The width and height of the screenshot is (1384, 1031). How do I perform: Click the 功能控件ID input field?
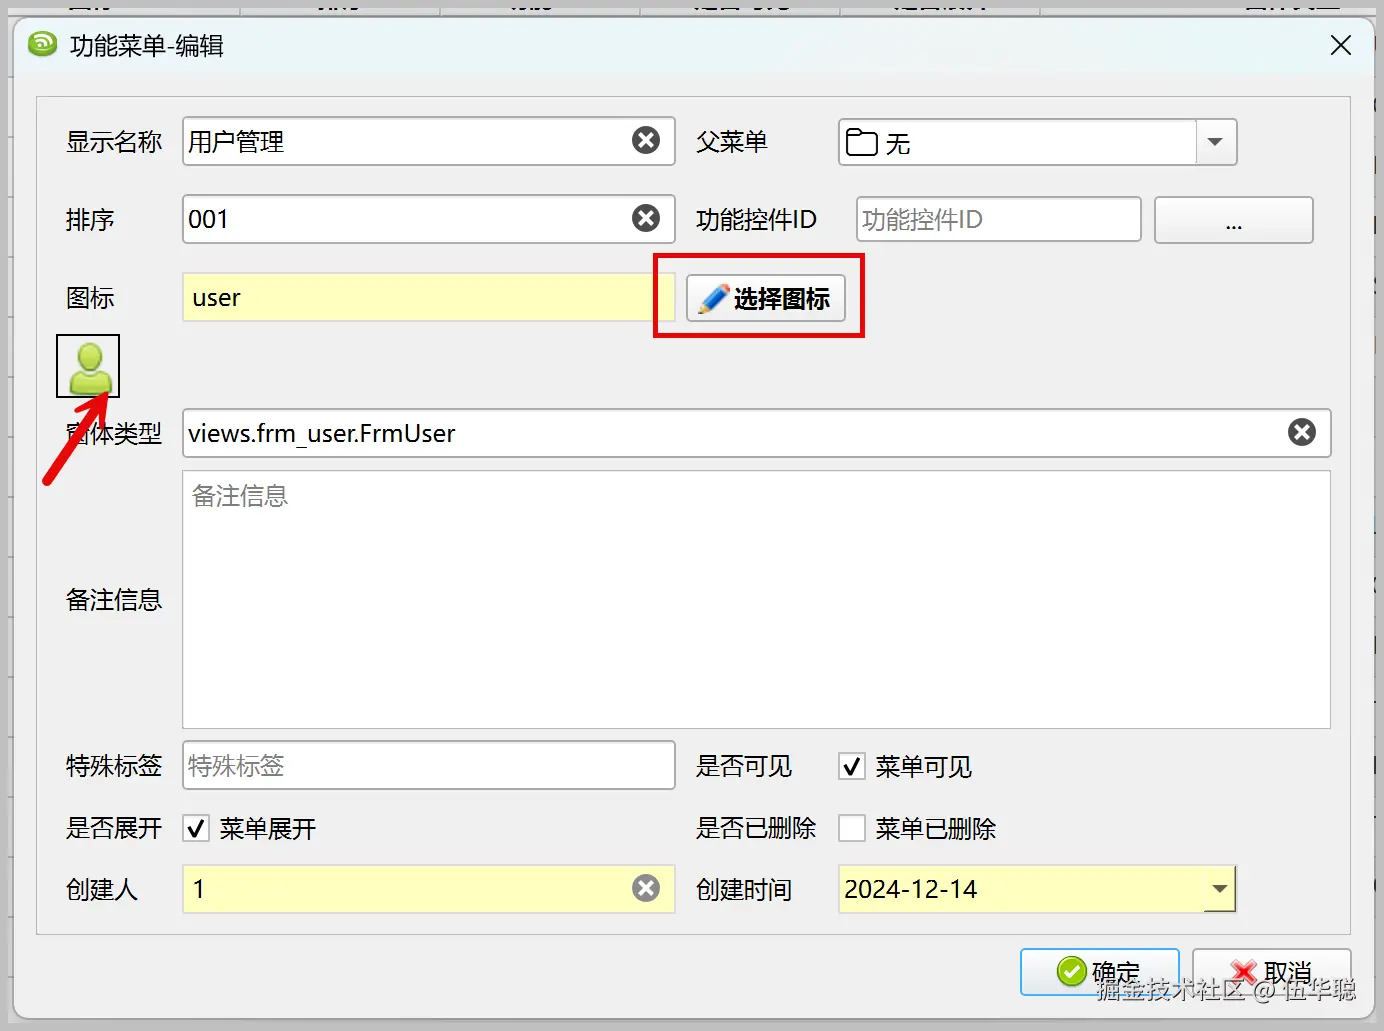[x=998, y=219]
